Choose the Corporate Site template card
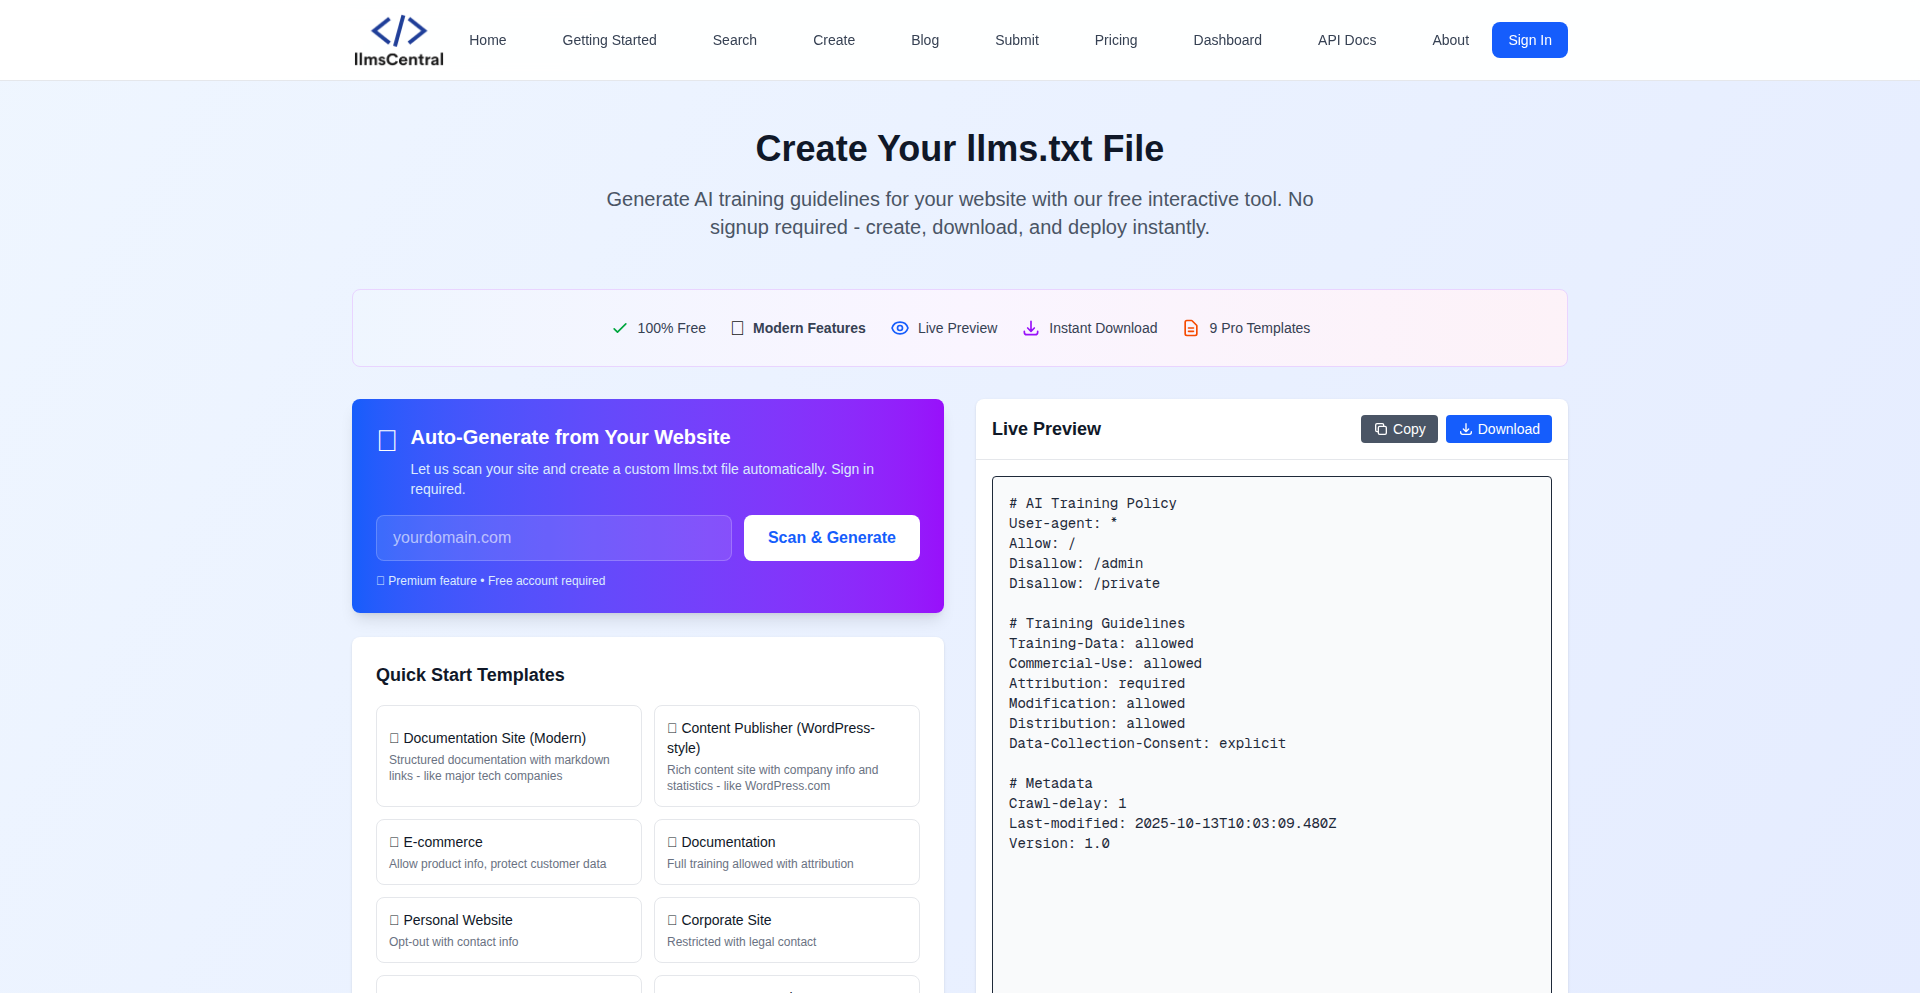 click(786, 930)
